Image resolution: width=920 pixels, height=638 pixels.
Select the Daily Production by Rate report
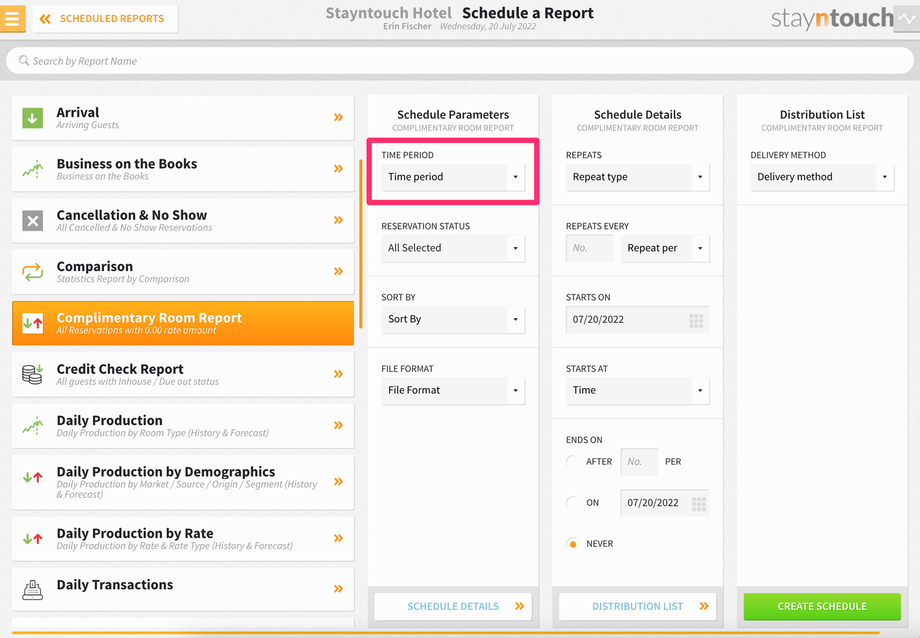click(183, 538)
